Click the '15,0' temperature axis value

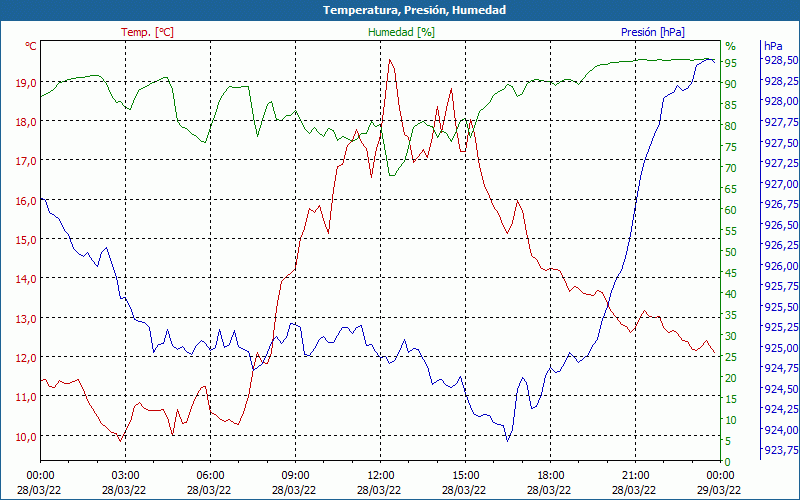click(x=26, y=240)
